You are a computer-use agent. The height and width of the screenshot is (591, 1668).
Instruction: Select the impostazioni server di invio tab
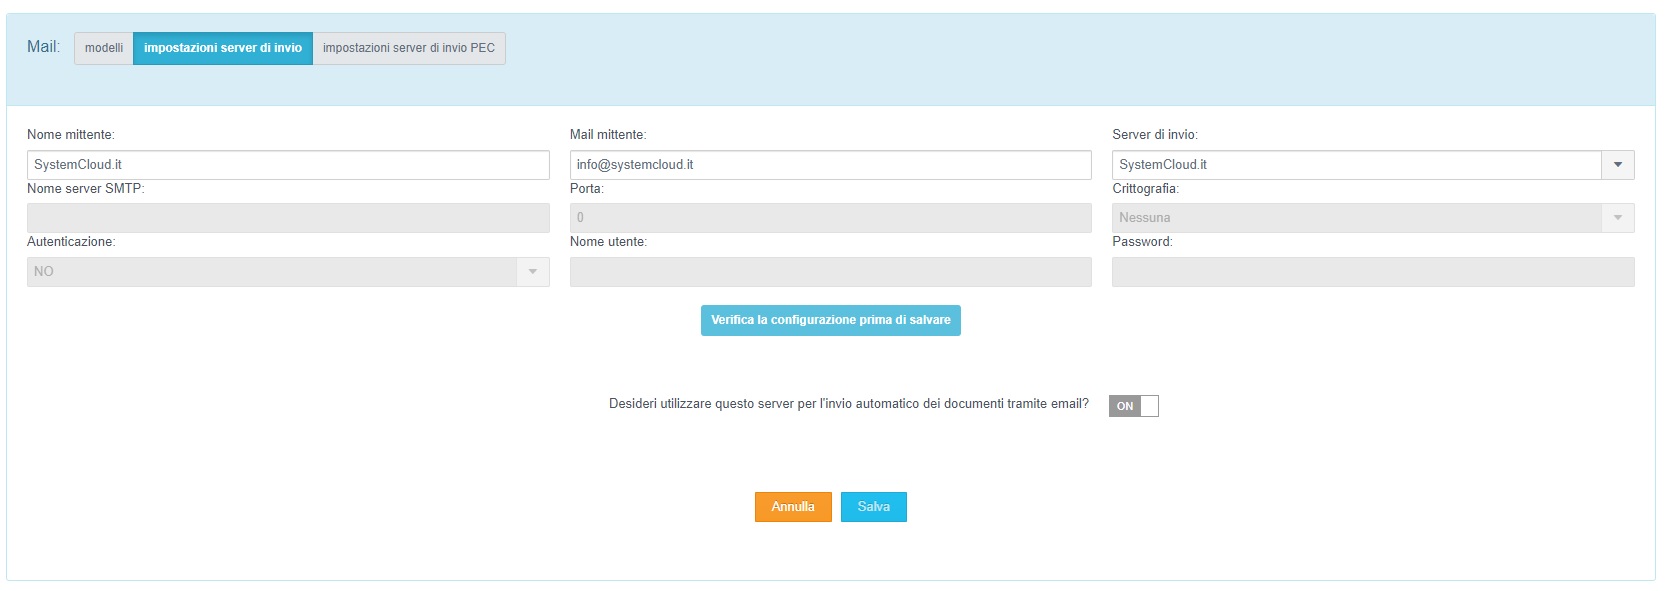(x=223, y=48)
